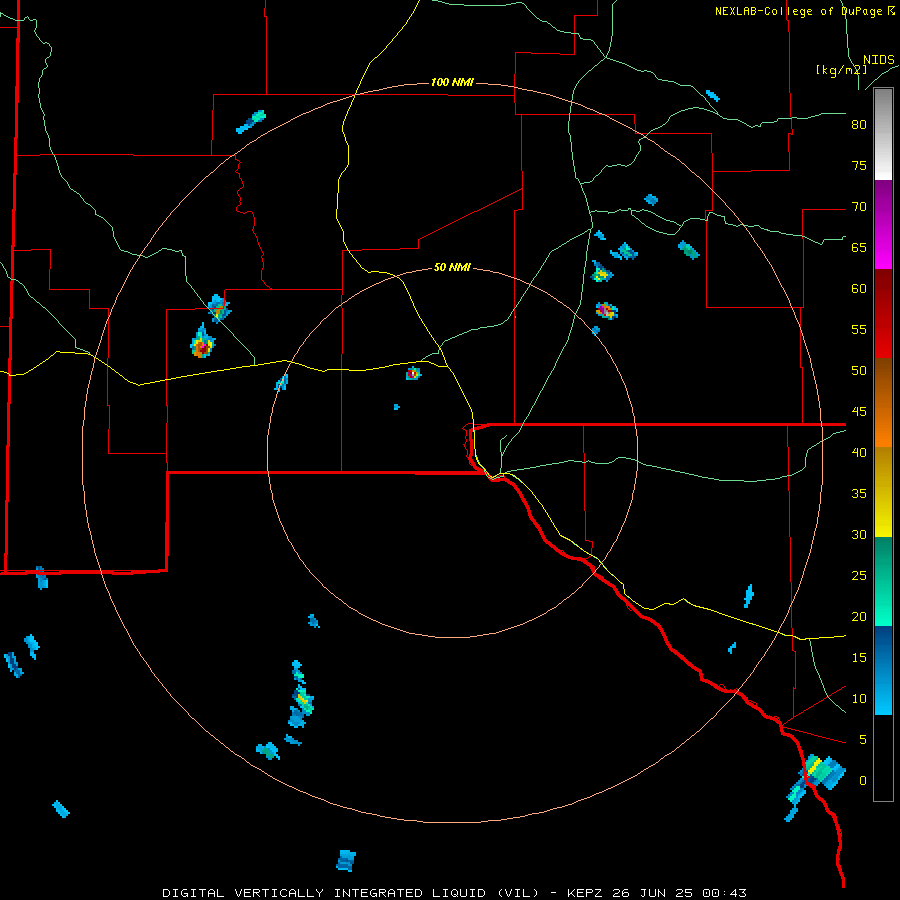Click the 10 value on the color scale

coord(859,699)
